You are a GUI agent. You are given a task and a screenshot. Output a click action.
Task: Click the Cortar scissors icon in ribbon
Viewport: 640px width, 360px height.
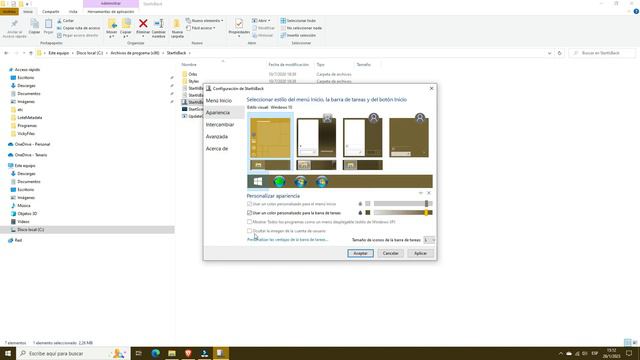[59, 21]
